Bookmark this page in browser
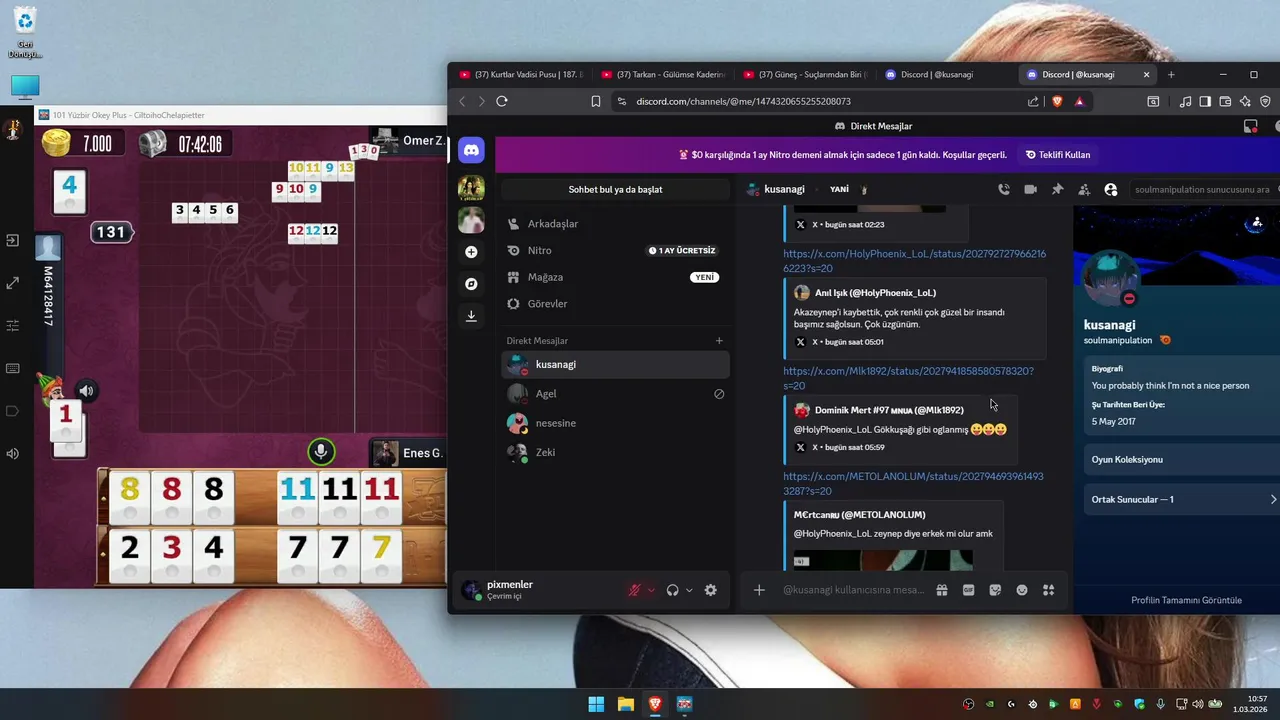The width and height of the screenshot is (1280, 720). (596, 101)
